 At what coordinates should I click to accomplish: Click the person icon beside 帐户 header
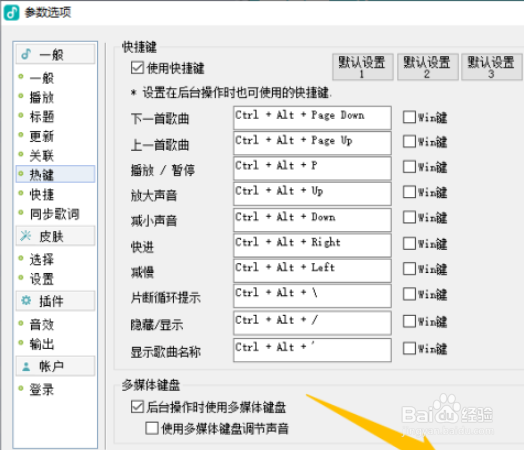pyautogui.click(x=26, y=366)
